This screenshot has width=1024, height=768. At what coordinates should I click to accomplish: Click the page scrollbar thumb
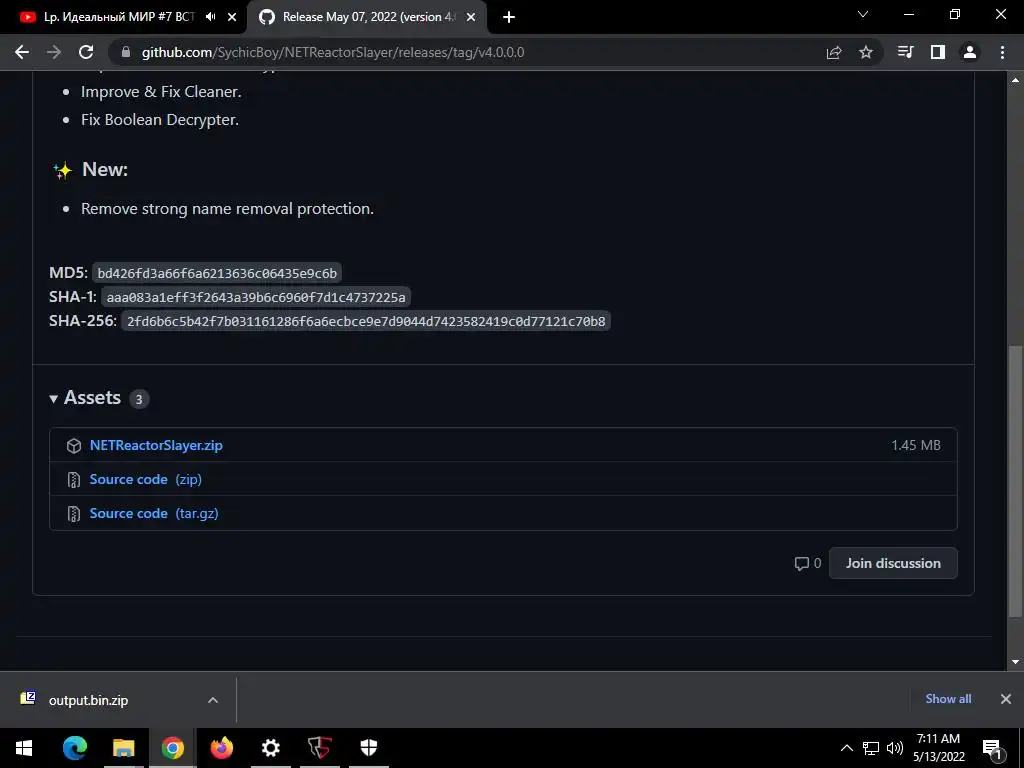point(1015,481)
